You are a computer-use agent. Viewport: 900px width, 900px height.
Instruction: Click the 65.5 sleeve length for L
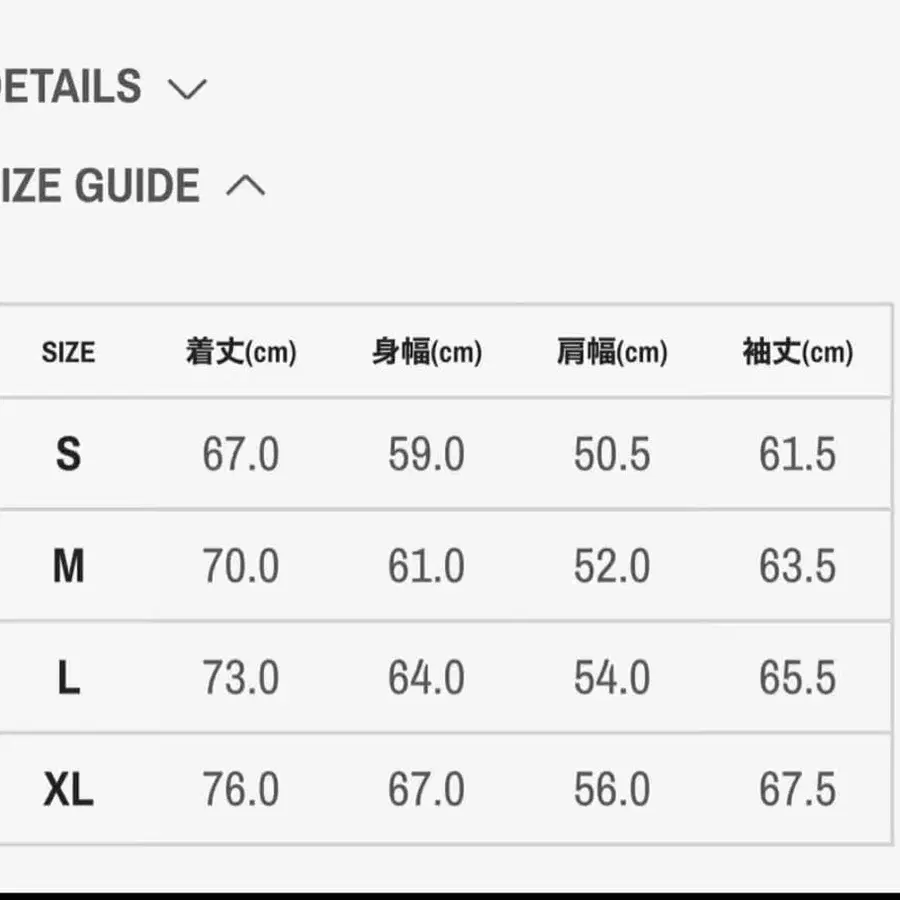797,679
